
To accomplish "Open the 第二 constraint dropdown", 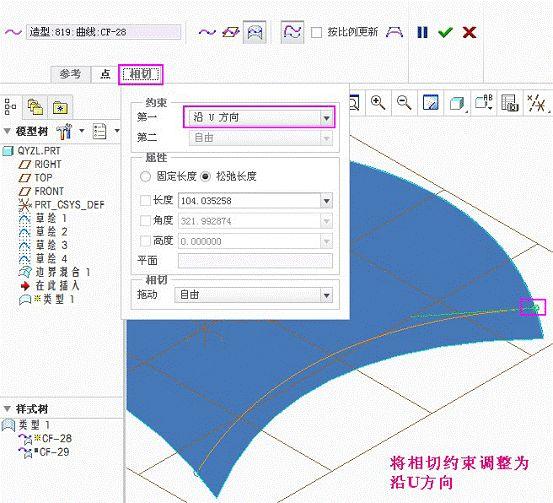I will (261, 138).
